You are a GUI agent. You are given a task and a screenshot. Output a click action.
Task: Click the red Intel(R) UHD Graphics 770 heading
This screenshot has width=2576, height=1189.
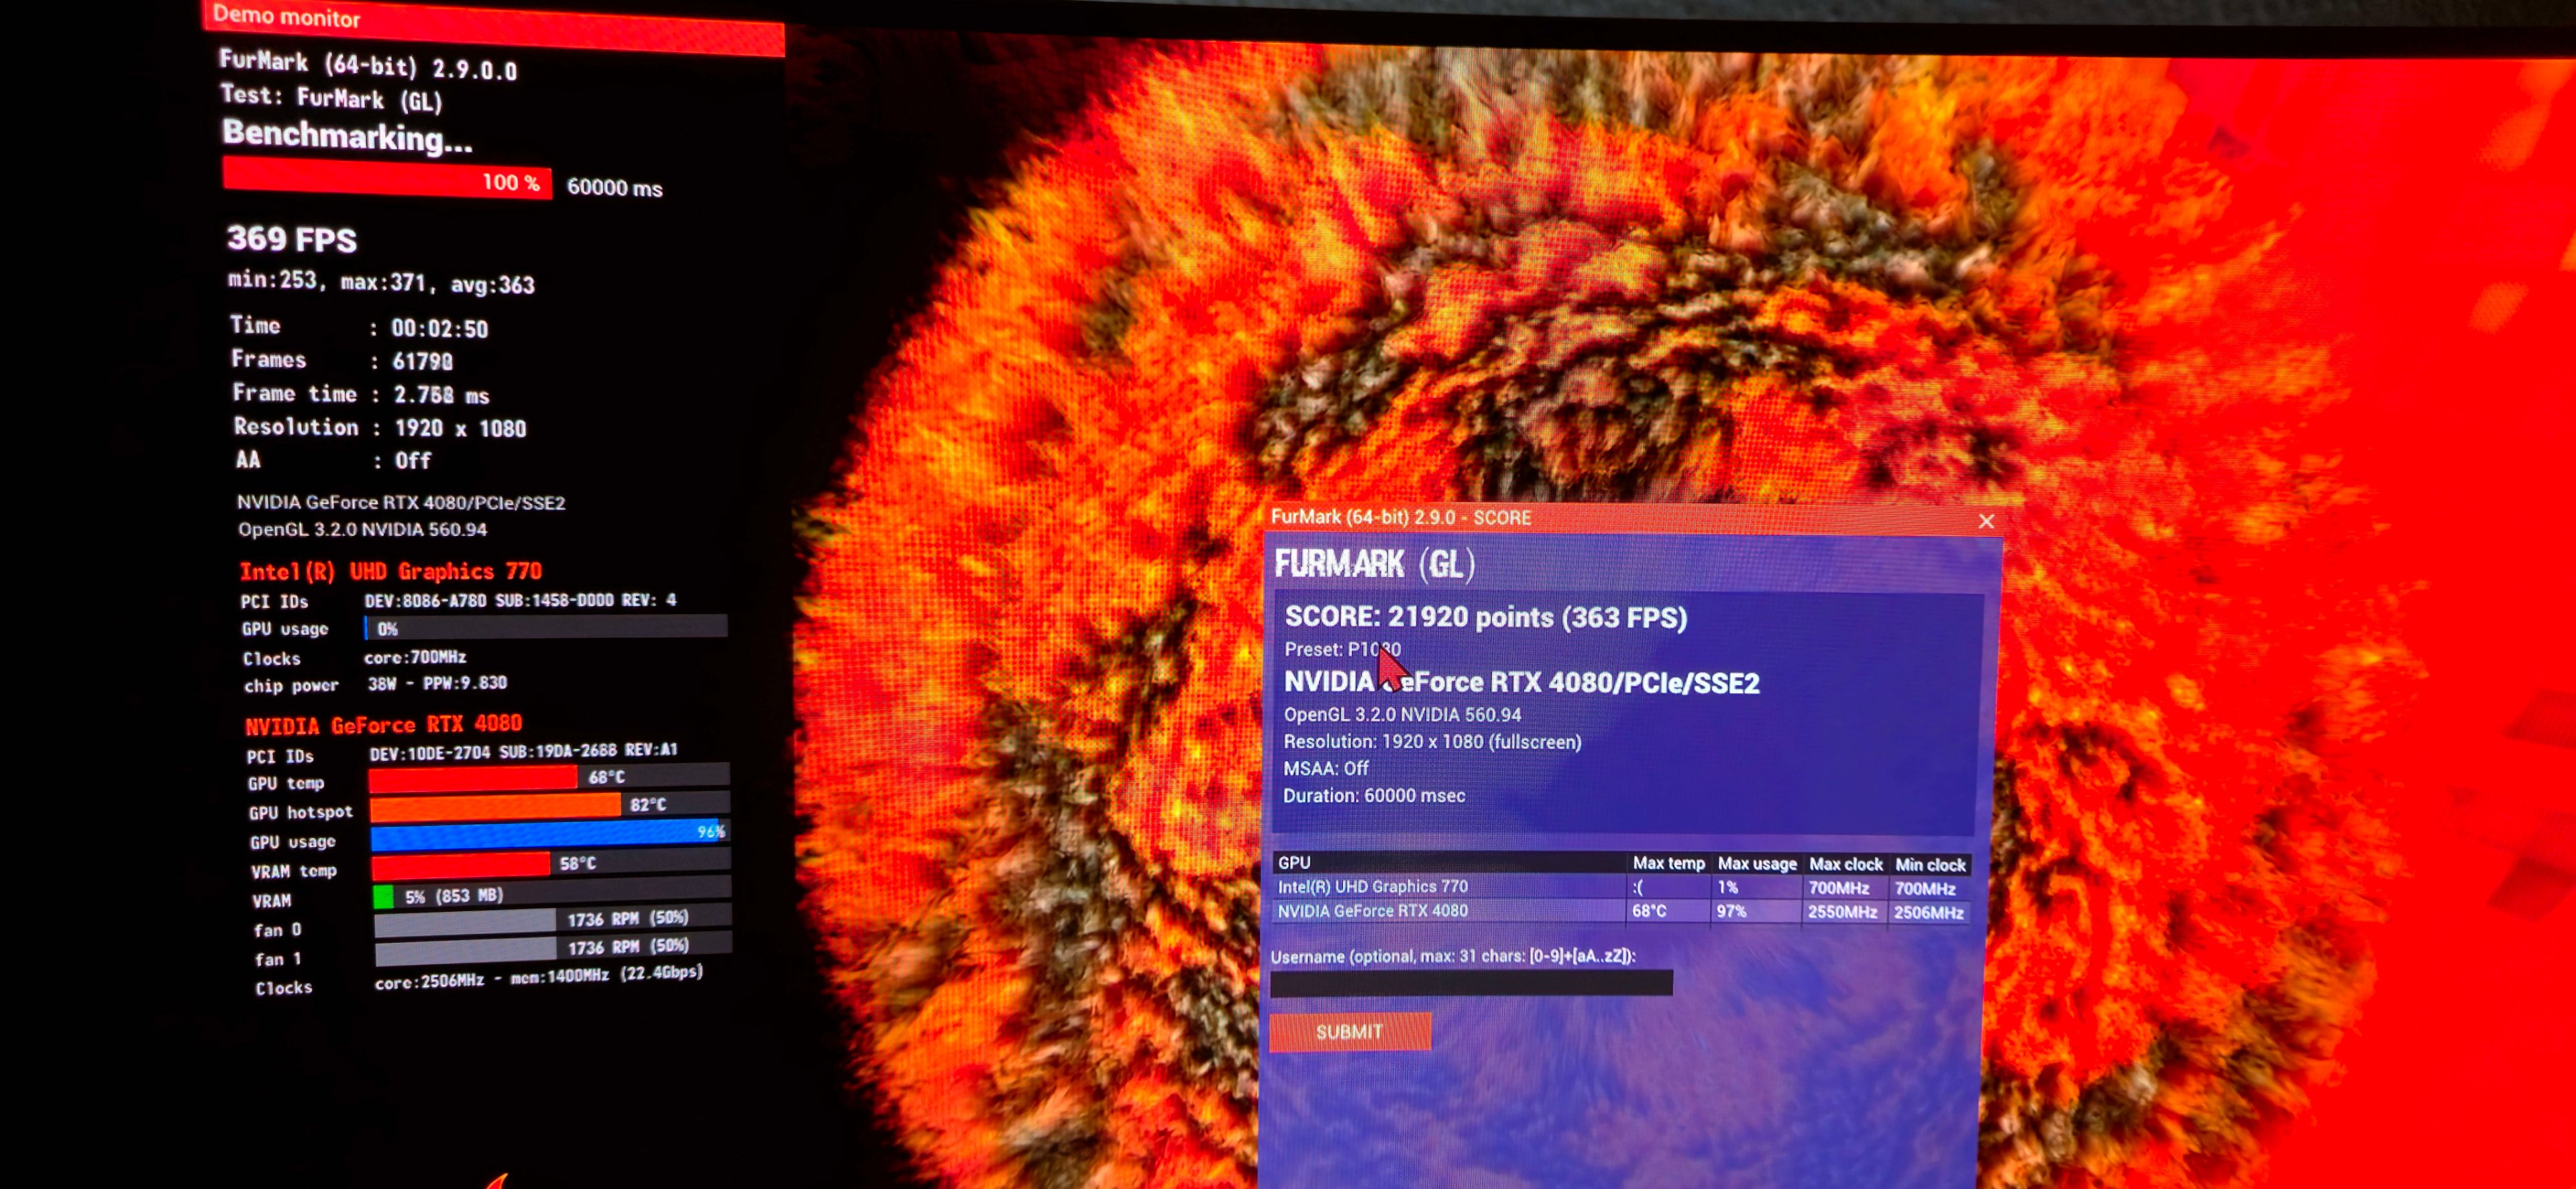point(390,571)
